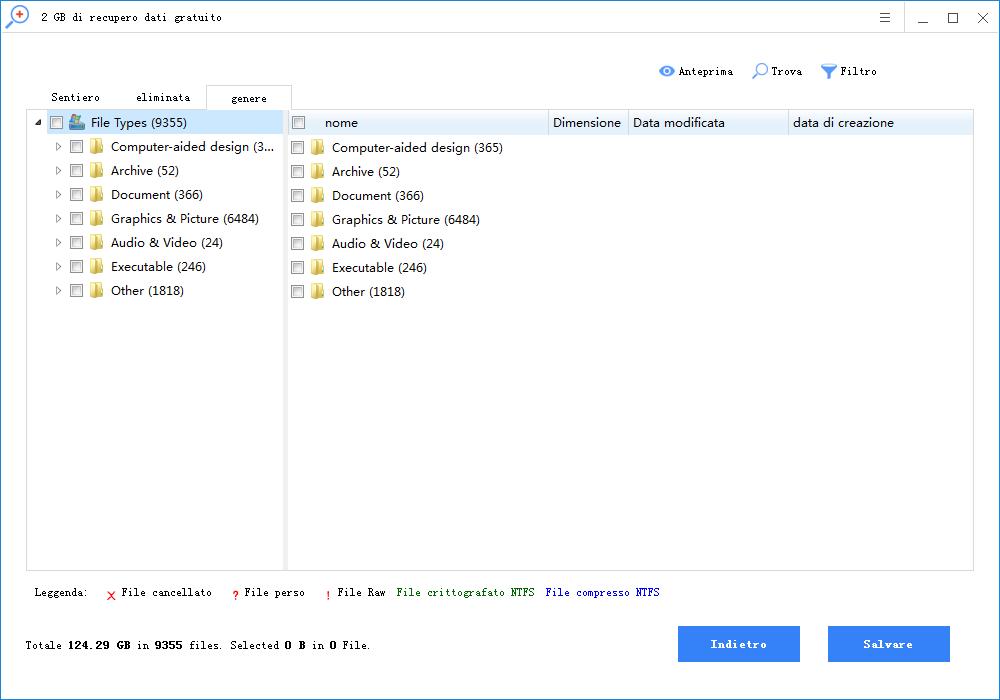Viewport: 1000px width, 700px height.
Task: Expand the Computer-aided design tree node
Action: point(58,146)
